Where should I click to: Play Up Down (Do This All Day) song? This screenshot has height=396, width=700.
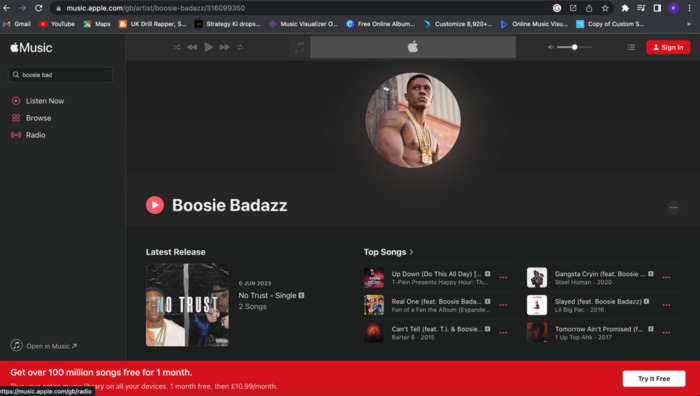tap(436, 274)
